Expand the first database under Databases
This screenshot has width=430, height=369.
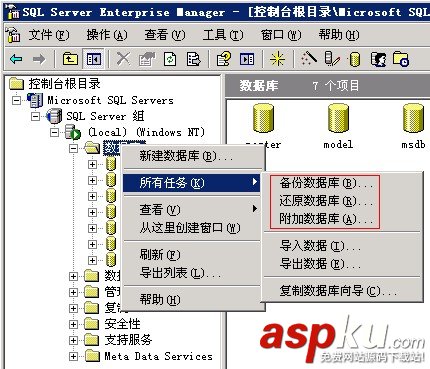pos(92,164)
